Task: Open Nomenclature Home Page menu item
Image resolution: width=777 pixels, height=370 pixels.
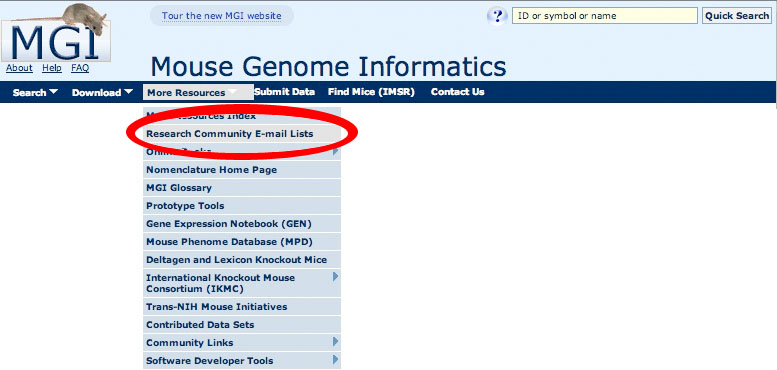Action: tap(242, 170)
